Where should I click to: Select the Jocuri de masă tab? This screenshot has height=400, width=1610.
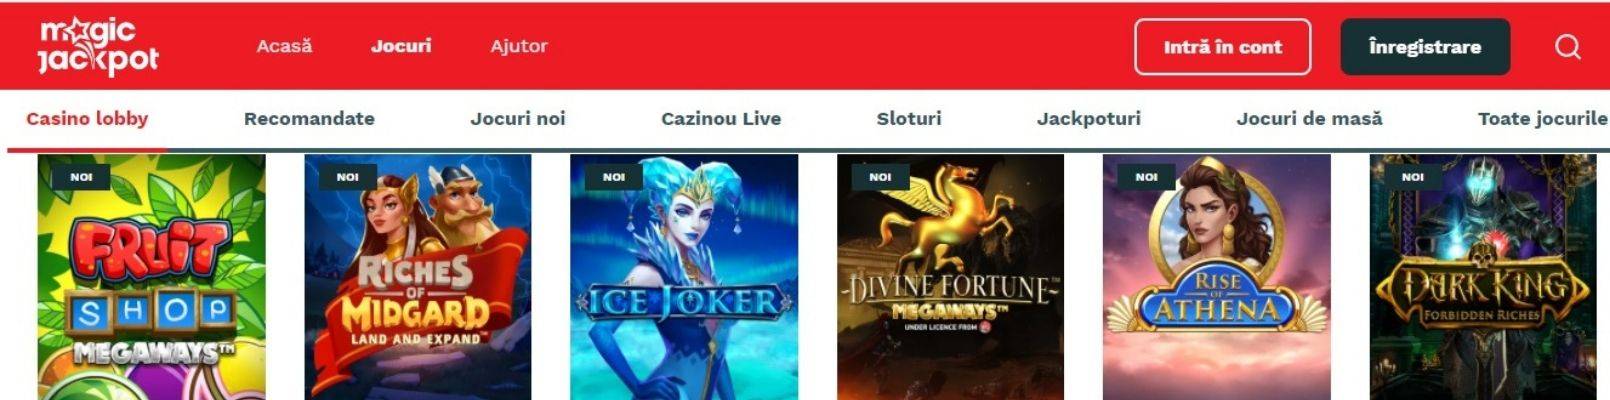pos(1309,119)
